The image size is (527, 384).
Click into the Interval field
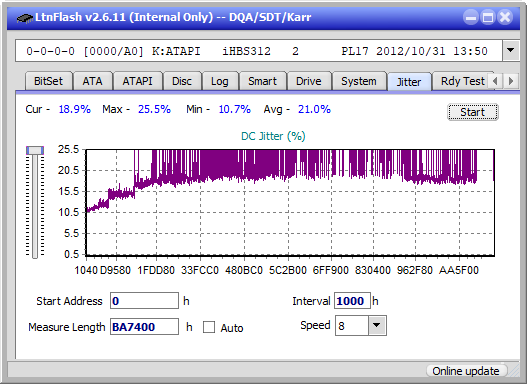pyautogui.click(x=352, y=301)
